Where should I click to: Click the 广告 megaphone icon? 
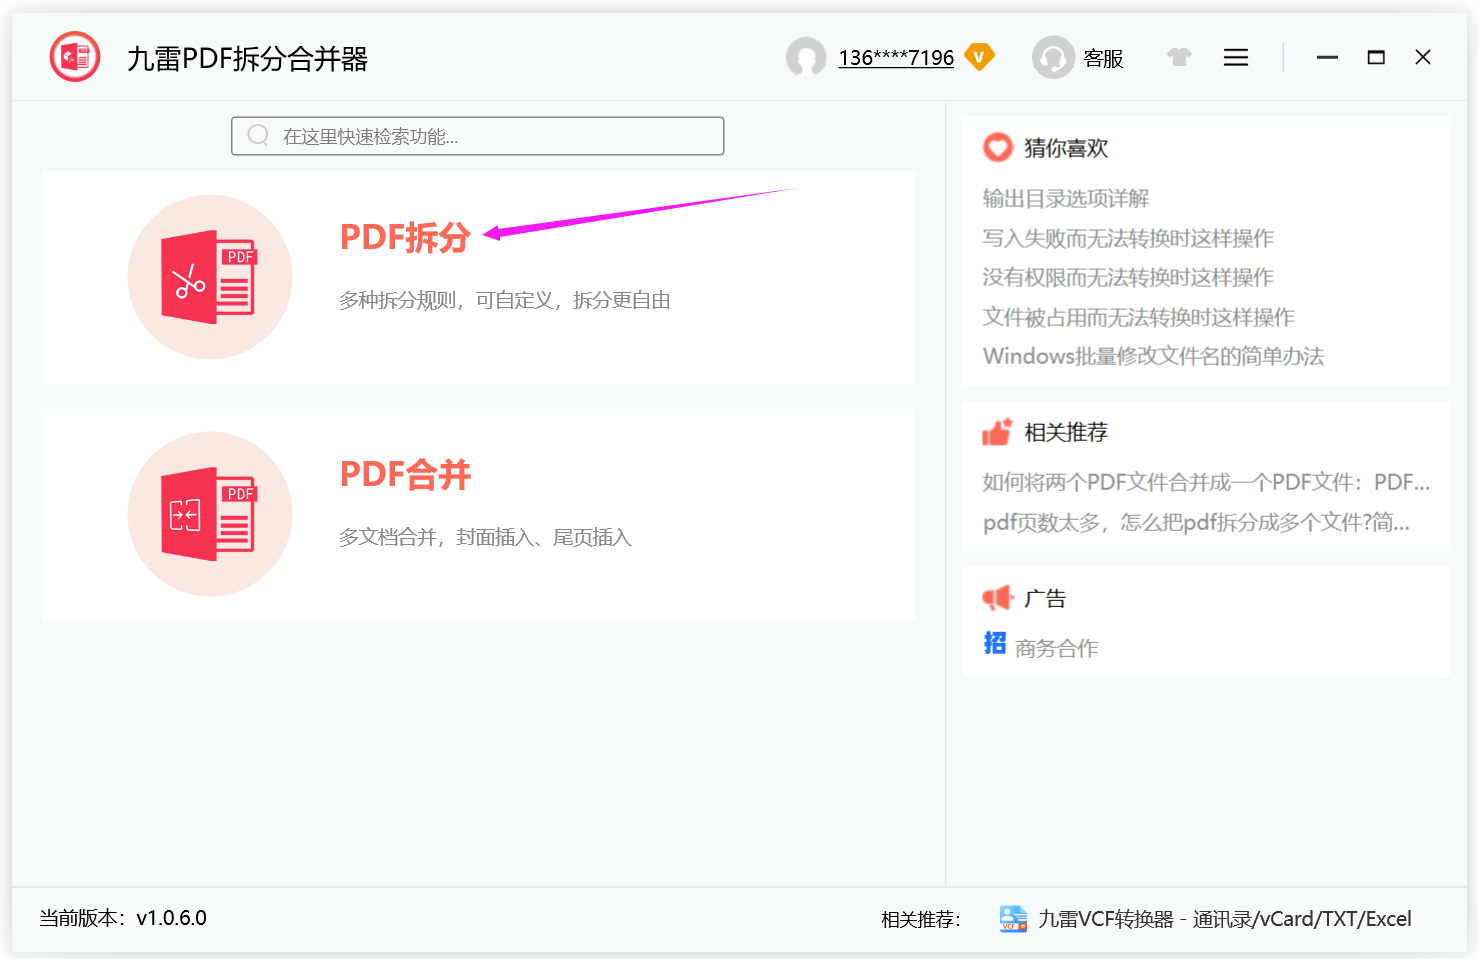[997, 598]
